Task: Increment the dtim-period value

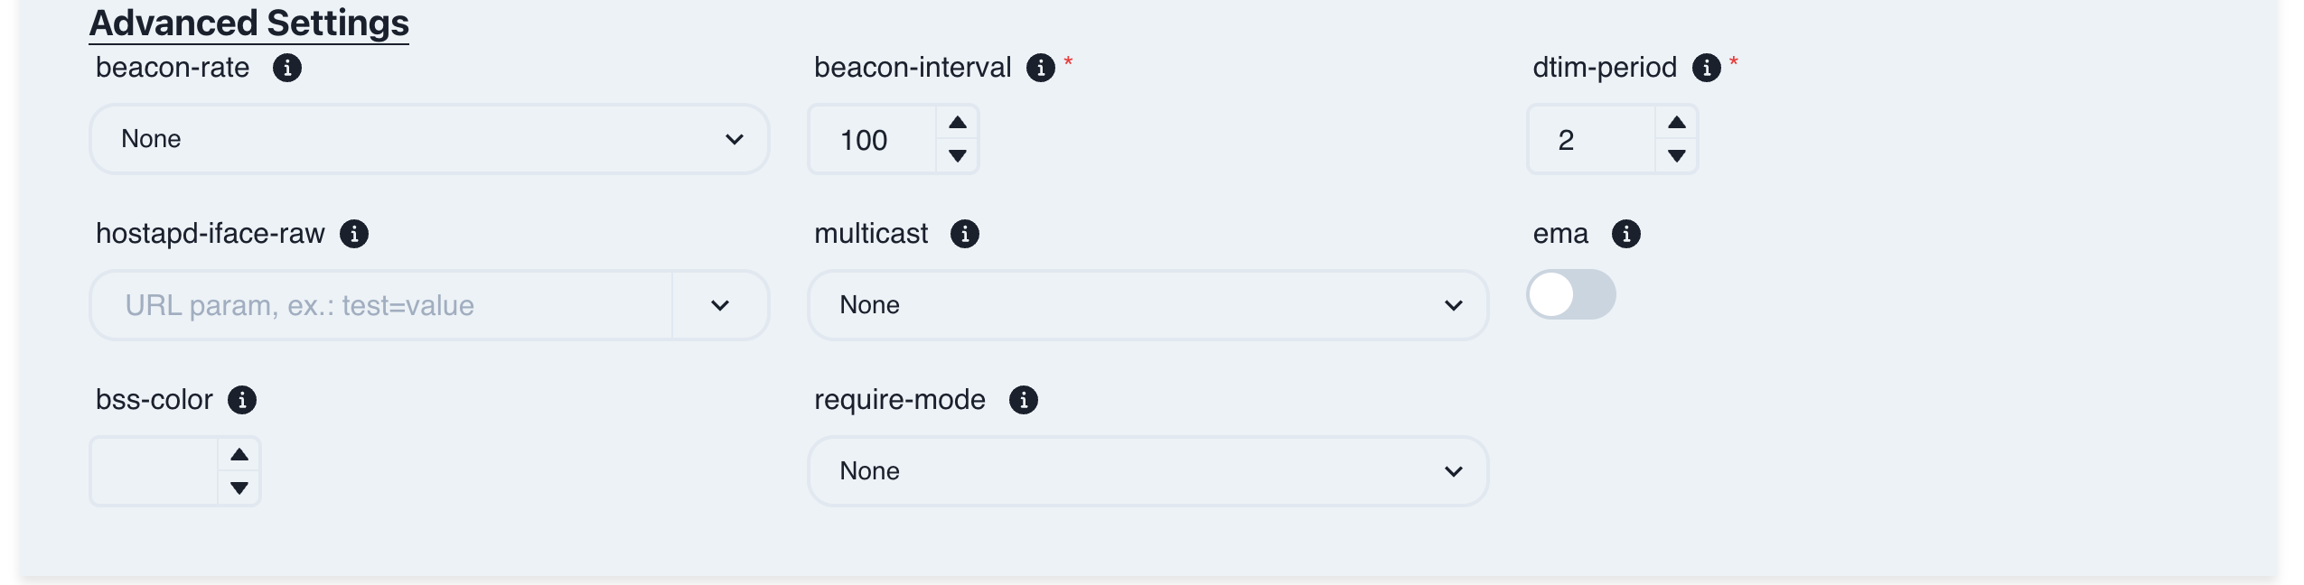Action: [1676, 123]
